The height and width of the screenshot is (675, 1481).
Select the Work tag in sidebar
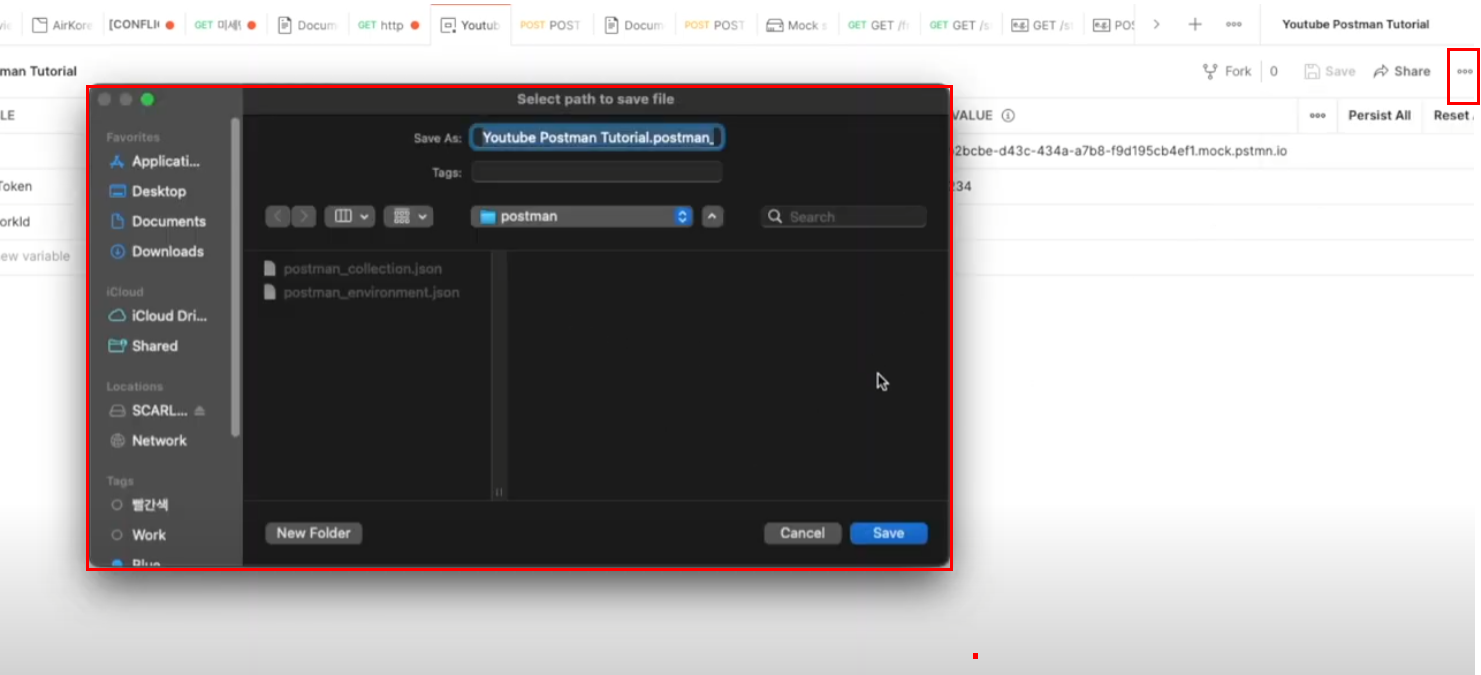click(x=139, y=535)
